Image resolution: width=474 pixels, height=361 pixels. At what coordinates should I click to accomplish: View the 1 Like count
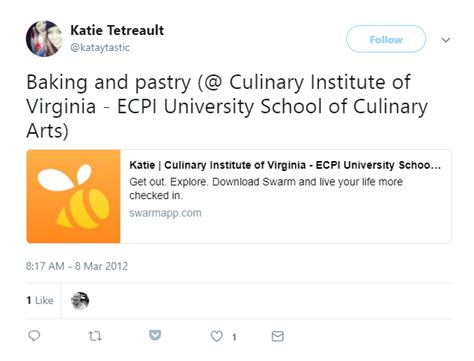(40, 300)
